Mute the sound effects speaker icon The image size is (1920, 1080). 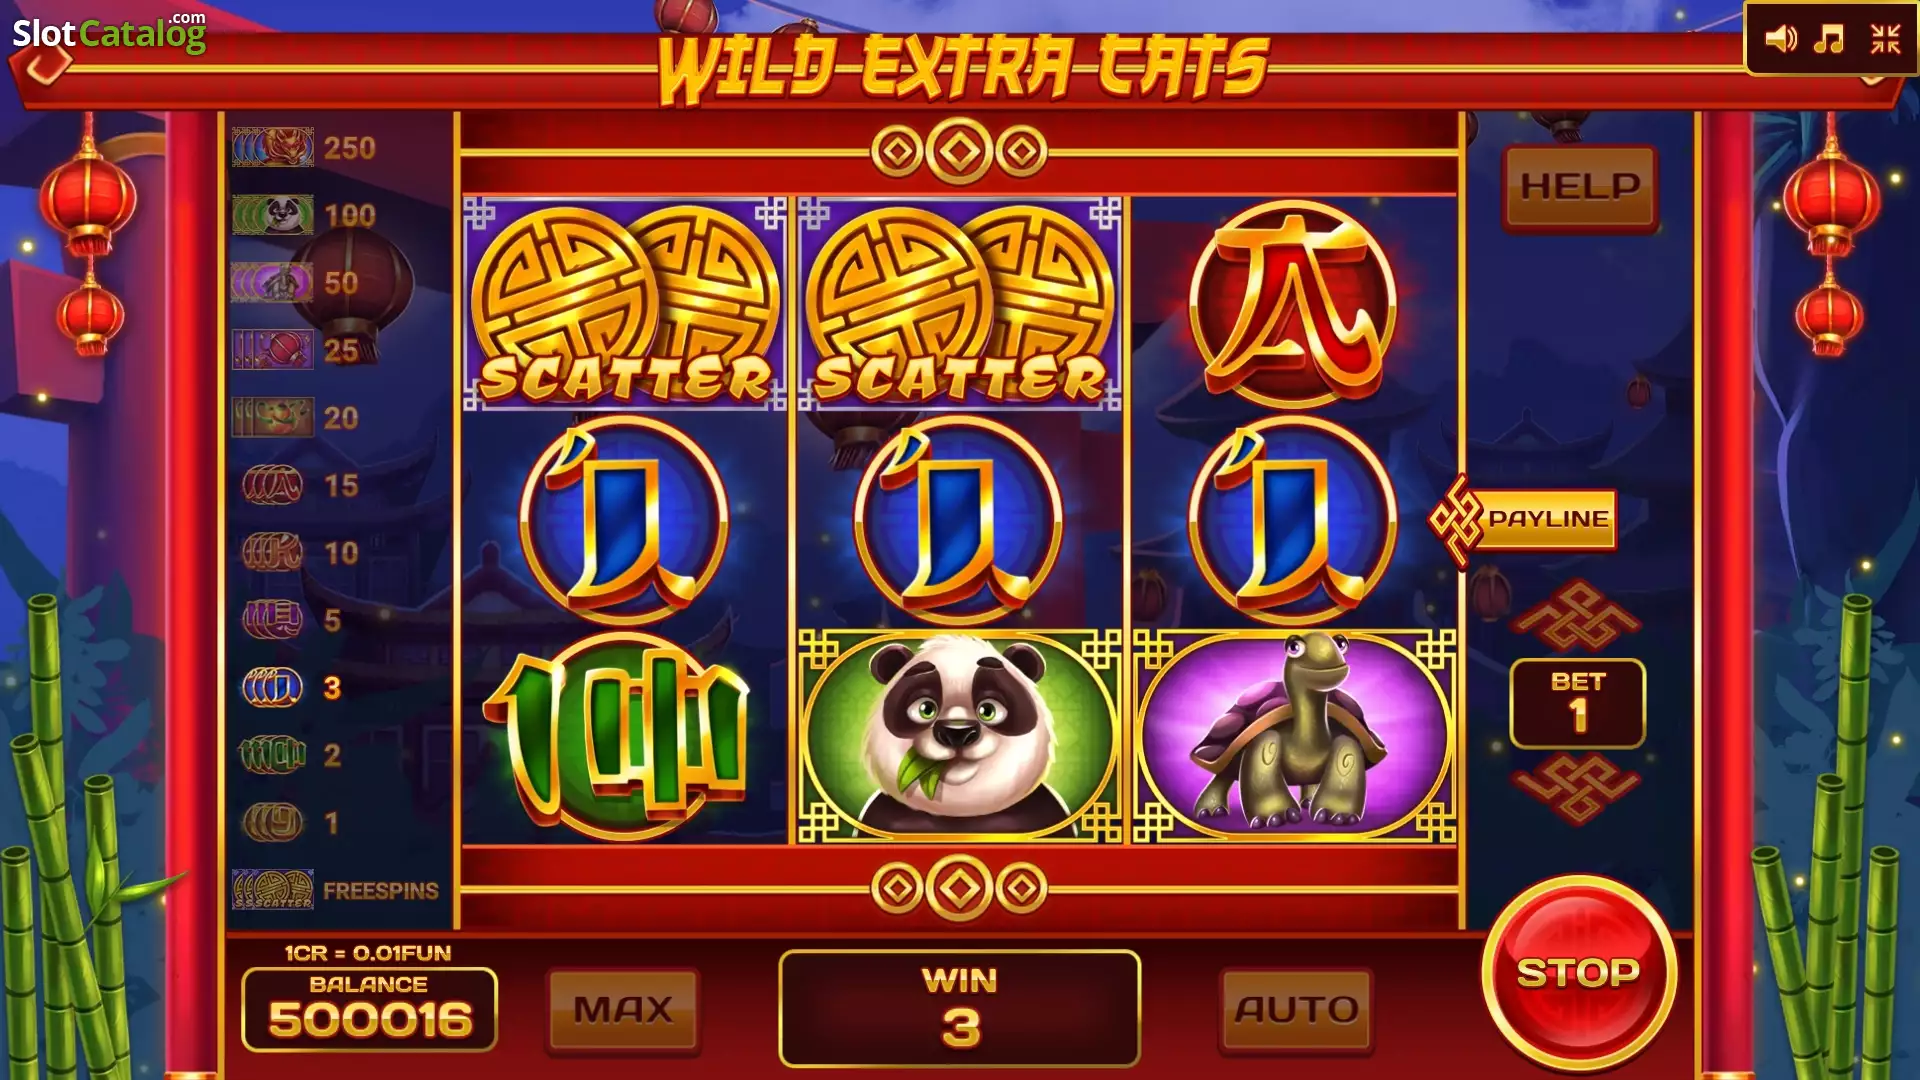coord(1781,39)
